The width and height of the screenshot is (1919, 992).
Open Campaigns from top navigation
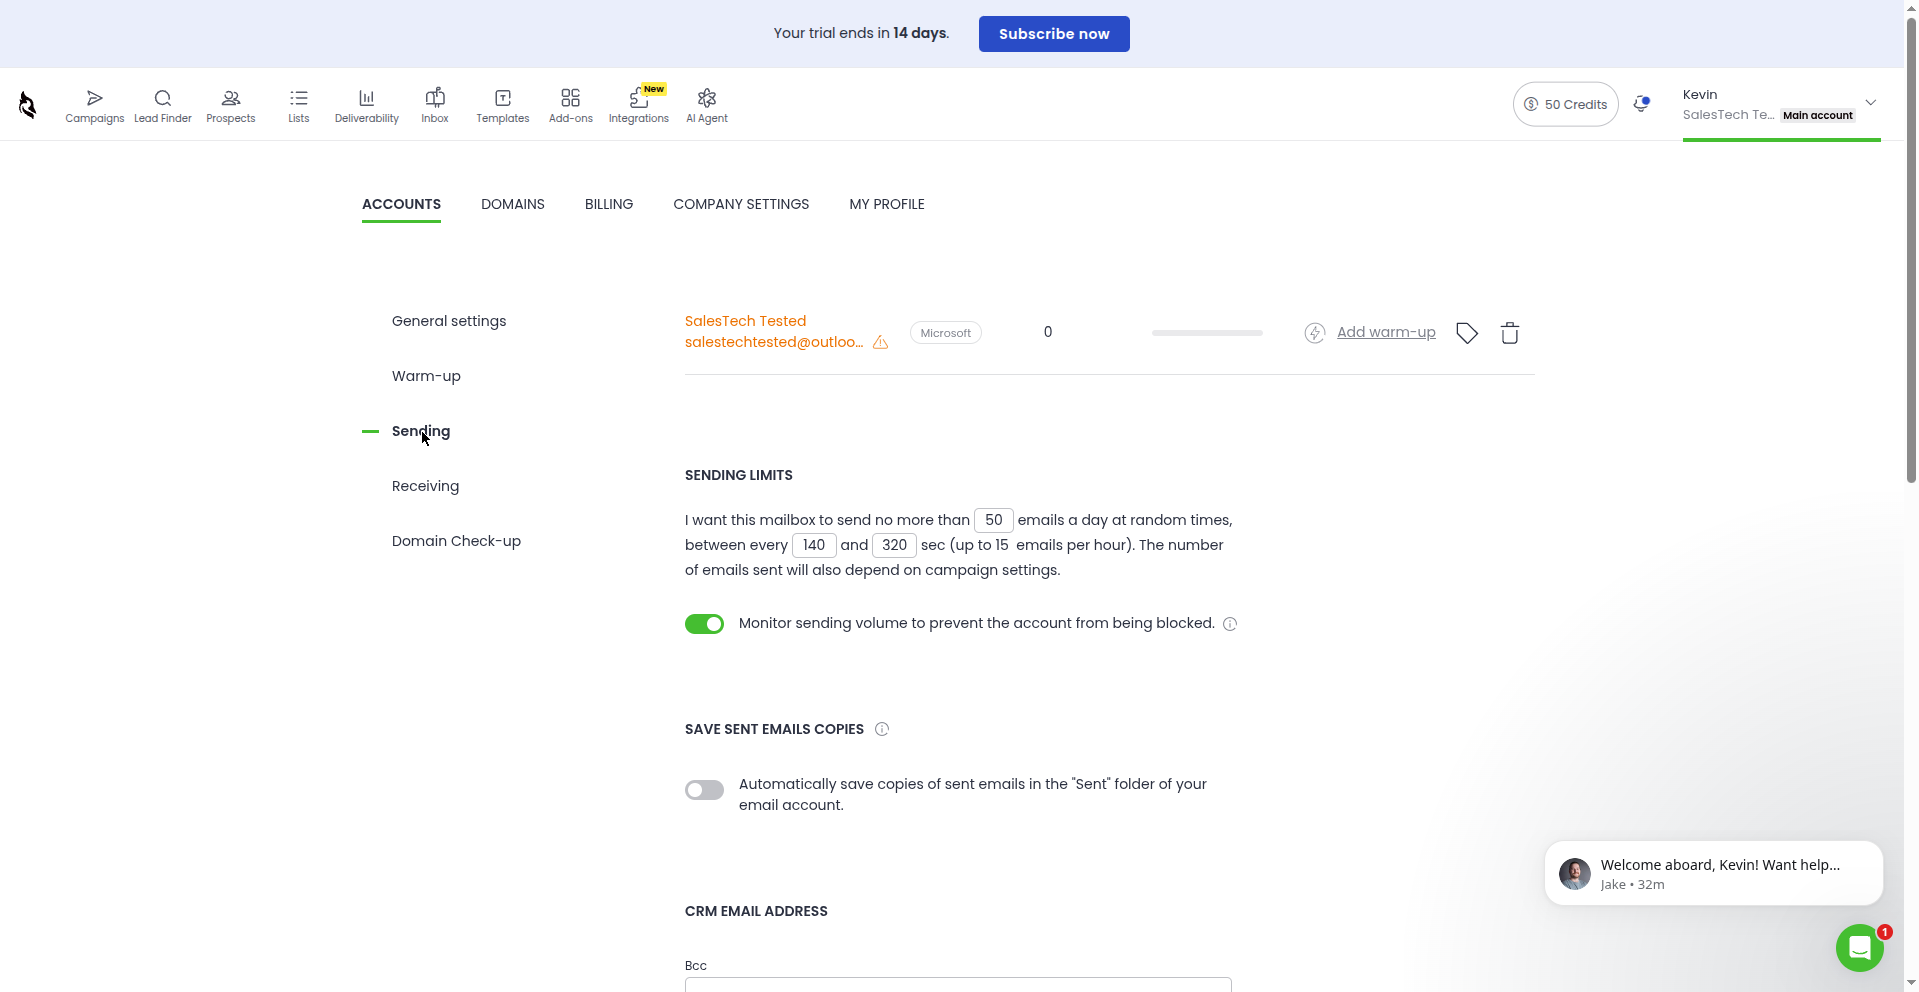[x=95, y=105]
